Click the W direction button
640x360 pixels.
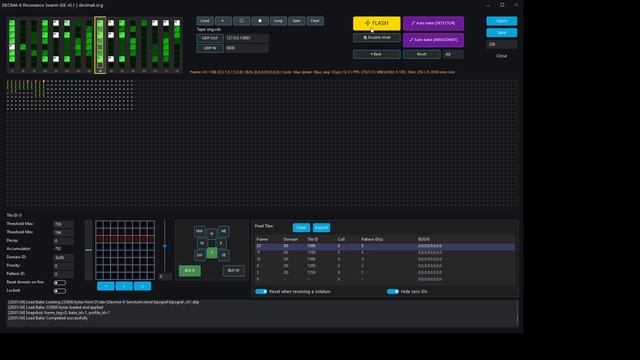coord(202,243)
